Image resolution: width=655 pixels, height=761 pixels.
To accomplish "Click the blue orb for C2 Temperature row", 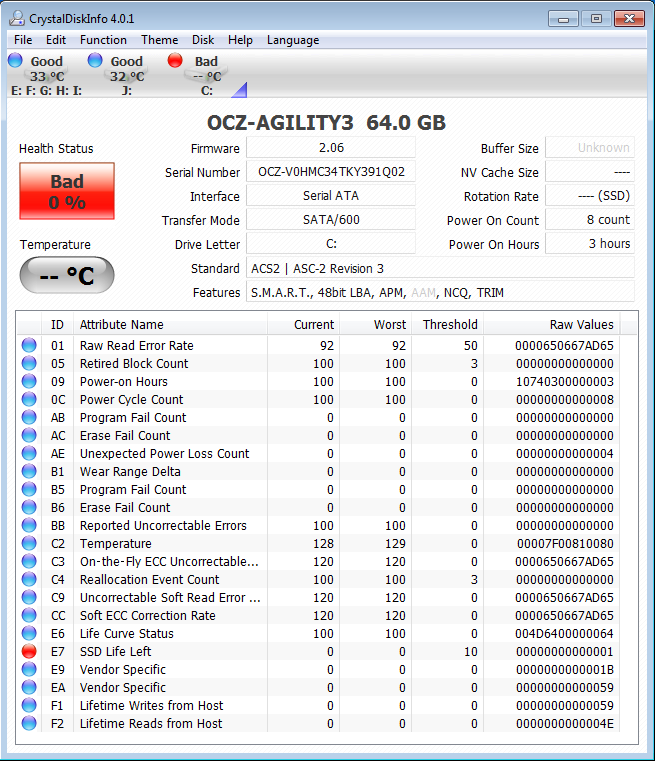I will (x=29, y=543).
